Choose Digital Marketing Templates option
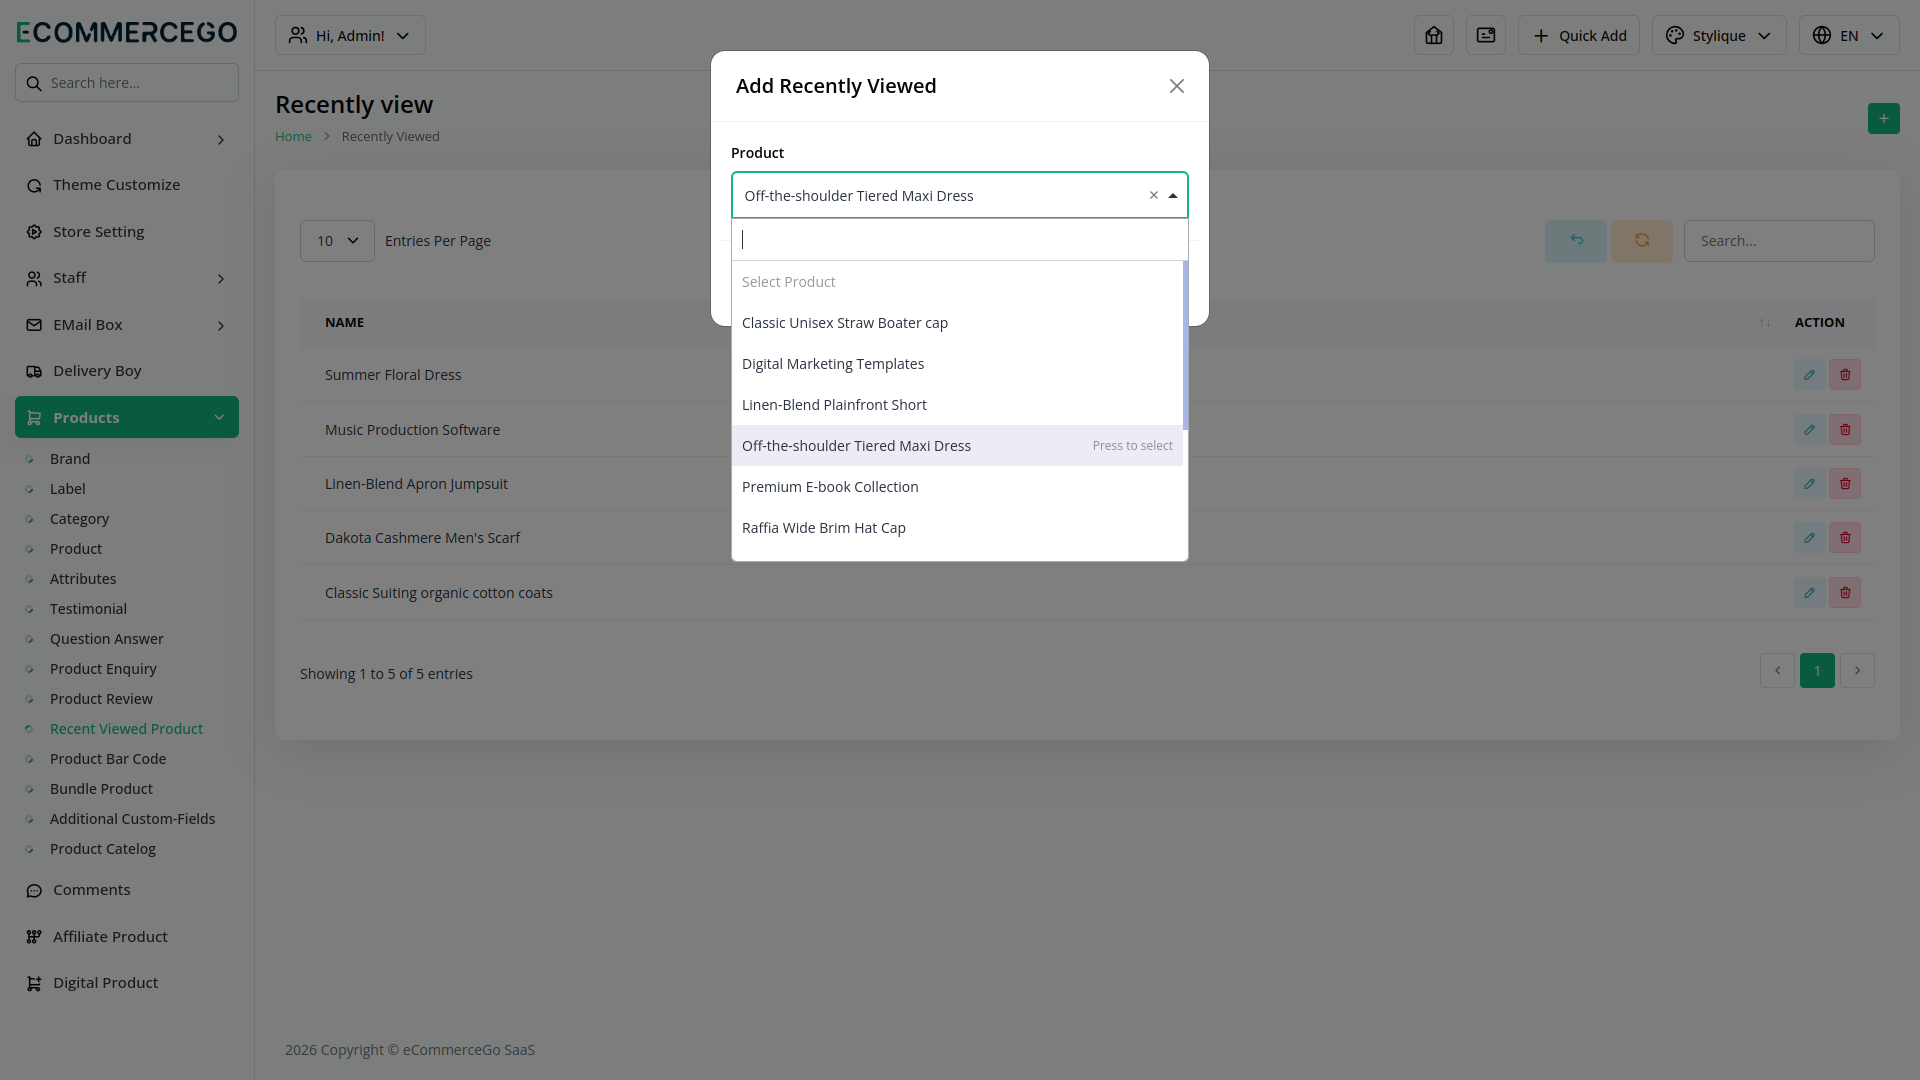 (x=957, y=364)
